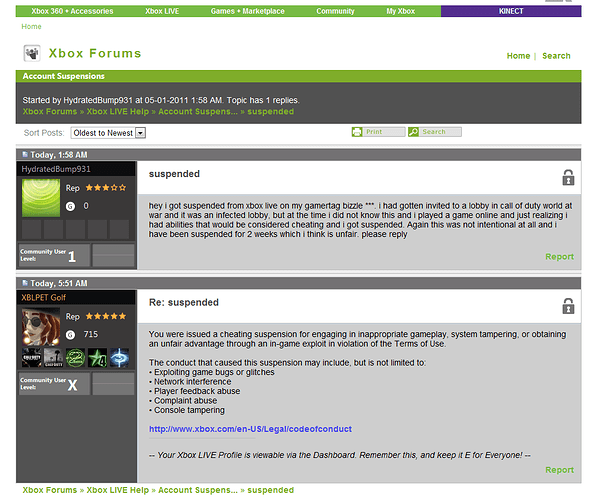Click second Call of Duty game badge icon

[54, 358]
